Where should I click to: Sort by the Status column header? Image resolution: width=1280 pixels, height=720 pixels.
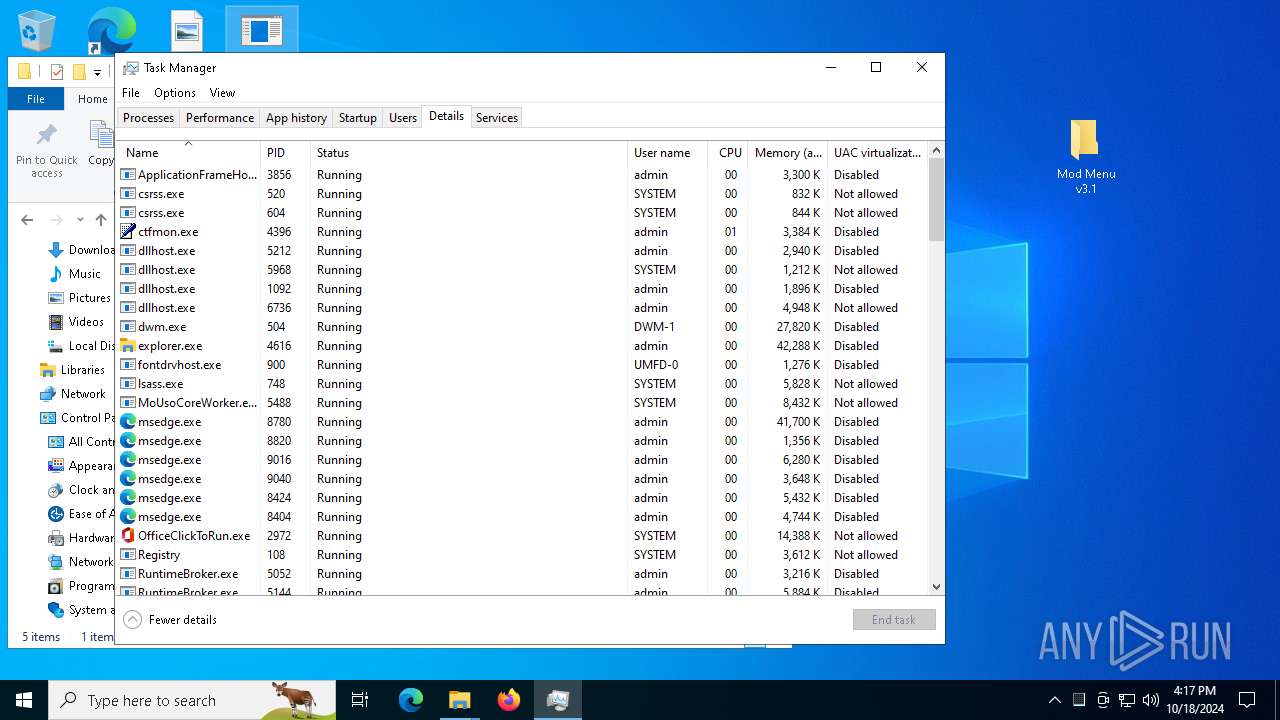pyautogui.click(x=469, y=153)
